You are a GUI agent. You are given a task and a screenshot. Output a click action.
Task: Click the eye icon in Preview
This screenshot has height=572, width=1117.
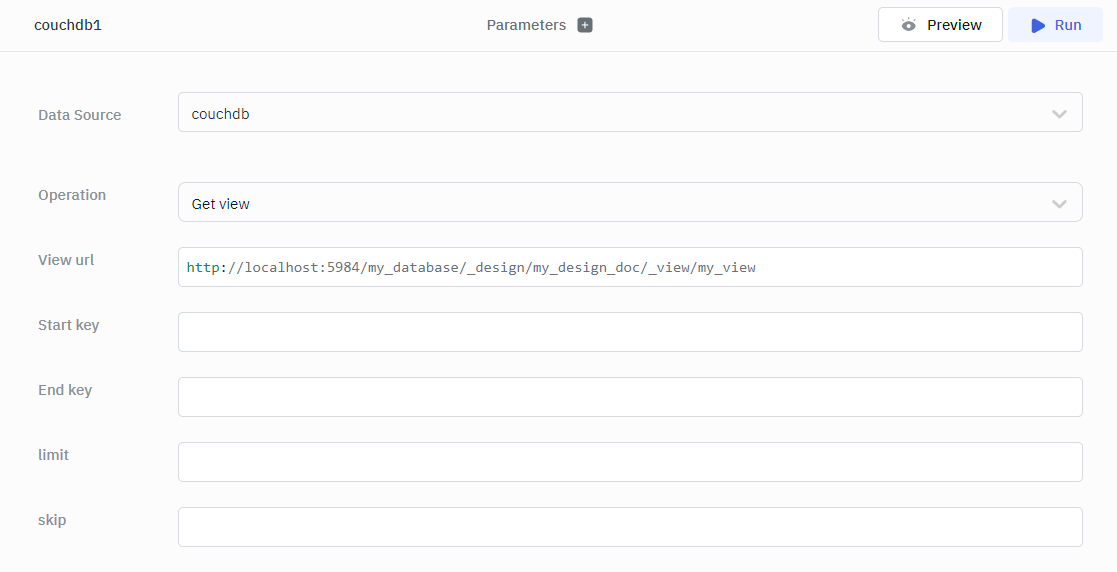pos(908,25)
